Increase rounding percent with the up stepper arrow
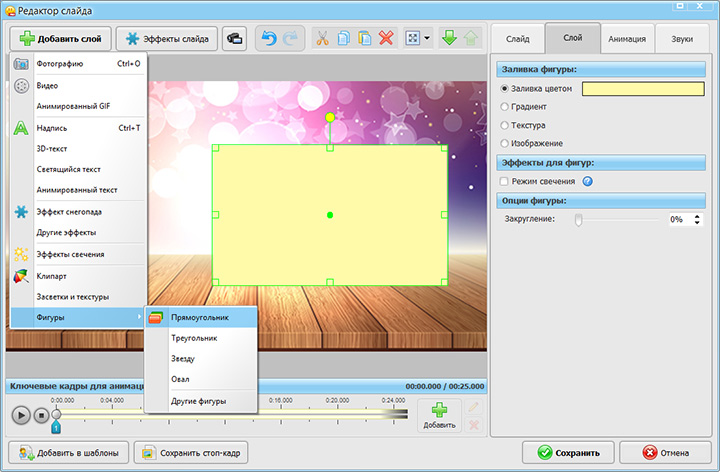Screen dimensions: 720x472 pos(697,216)
